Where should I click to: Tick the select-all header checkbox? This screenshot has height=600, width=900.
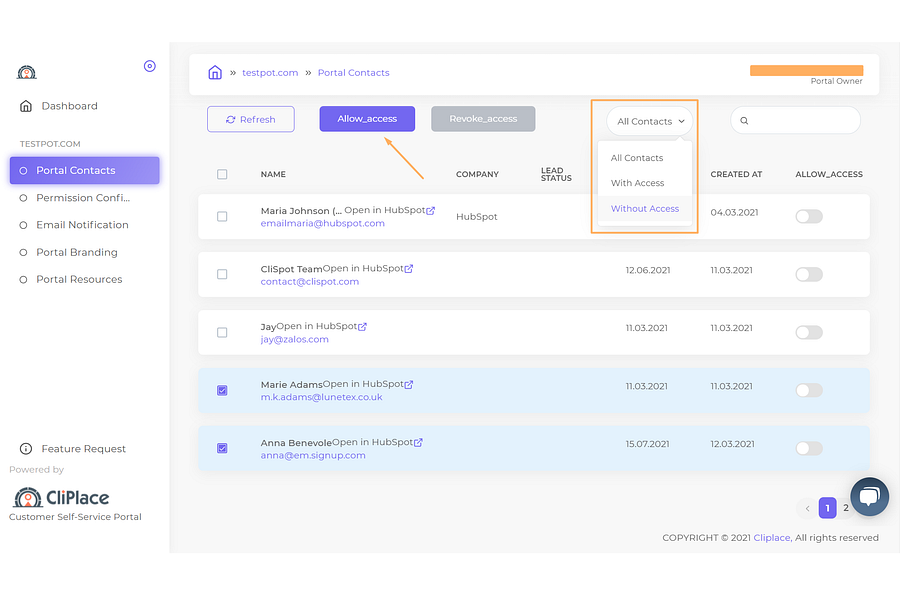coord(222,174)
